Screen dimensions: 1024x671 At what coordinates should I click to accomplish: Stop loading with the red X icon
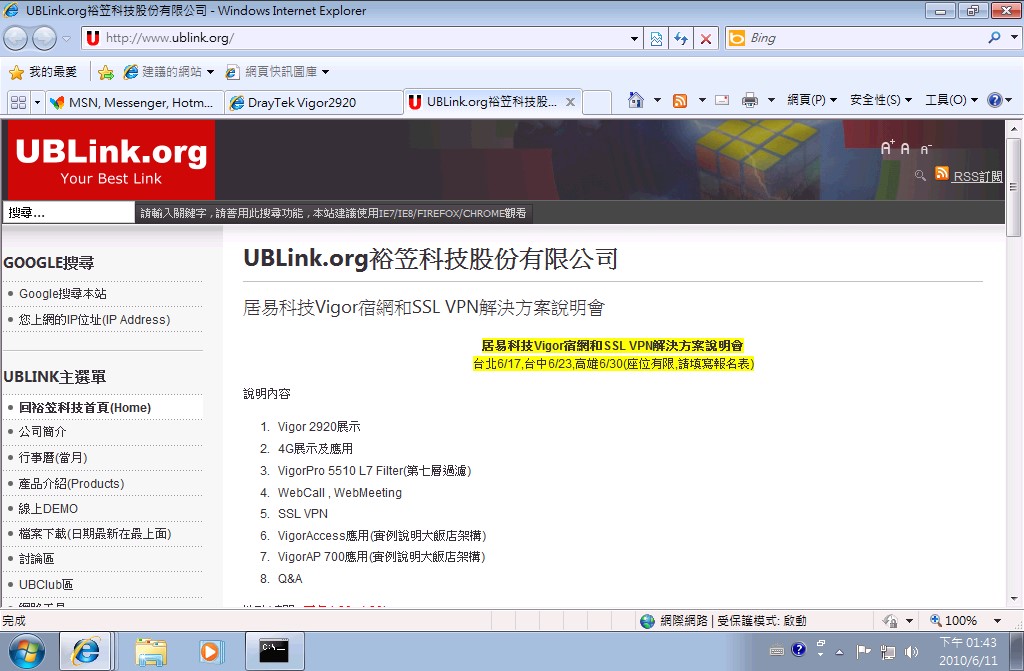pyautogui.click(x=706, y=39)
